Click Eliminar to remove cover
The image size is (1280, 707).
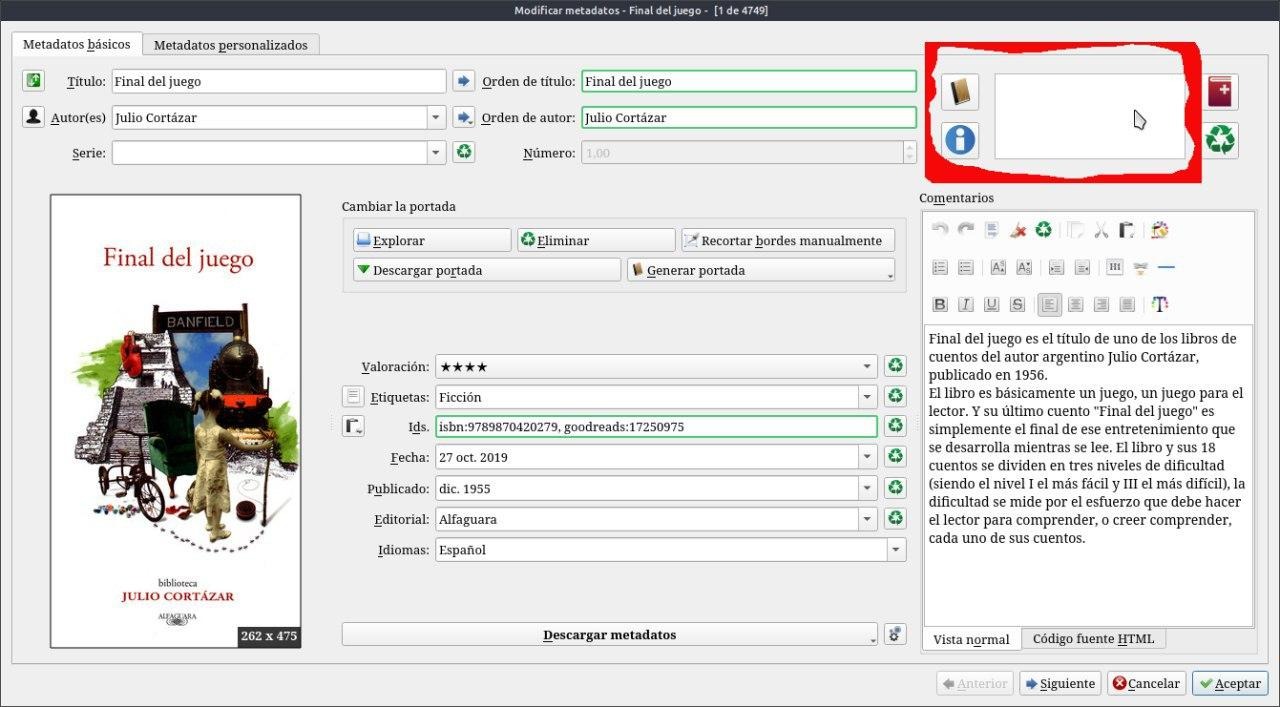[x=596, y=240]
